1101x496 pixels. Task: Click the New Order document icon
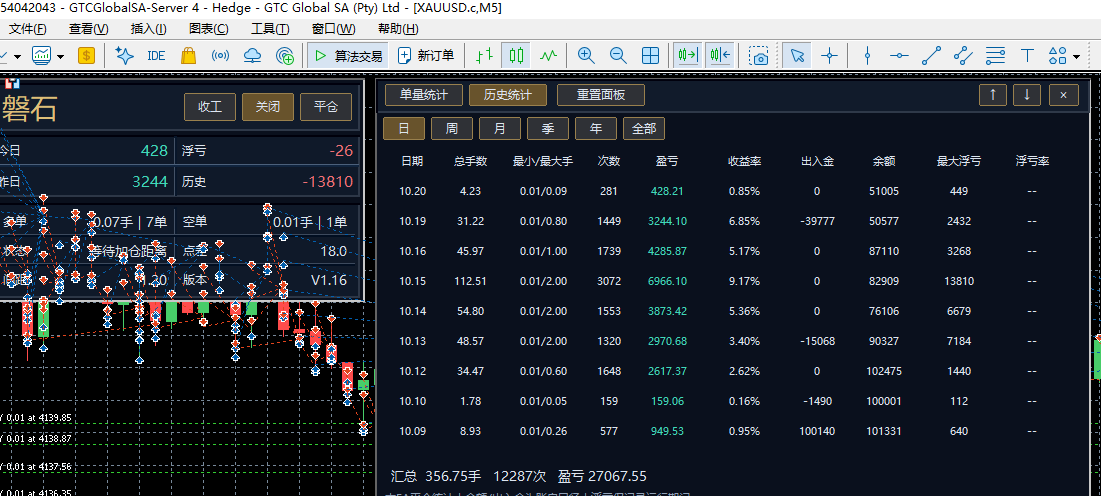point(426,56)
